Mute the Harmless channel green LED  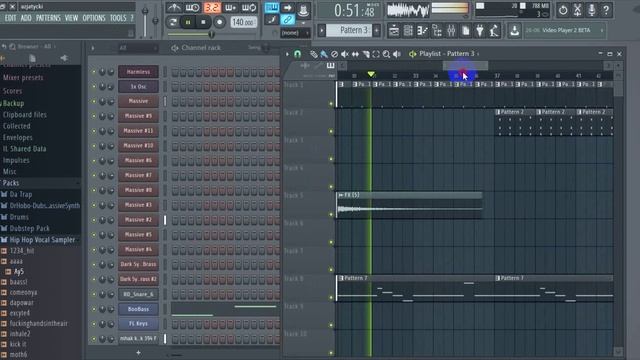tap(94, 72)
